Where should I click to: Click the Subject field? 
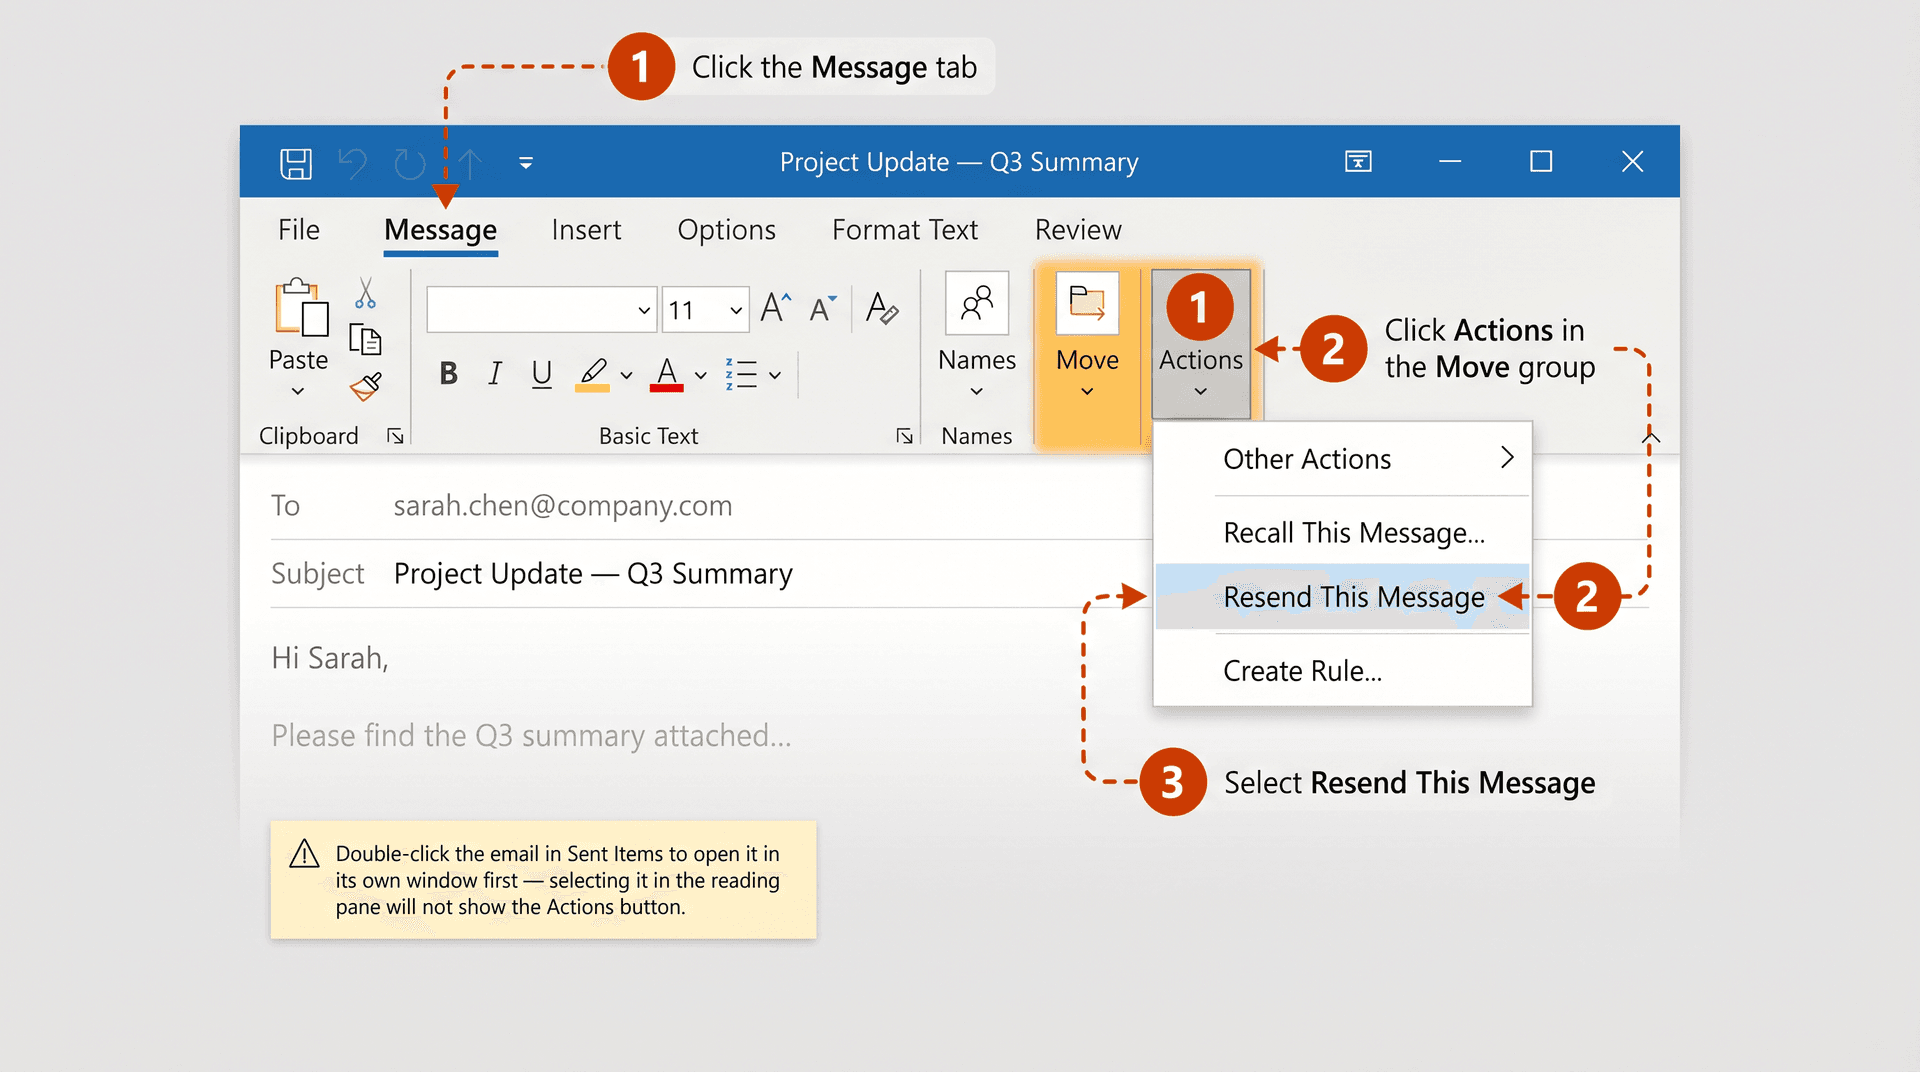pos(592,573)
